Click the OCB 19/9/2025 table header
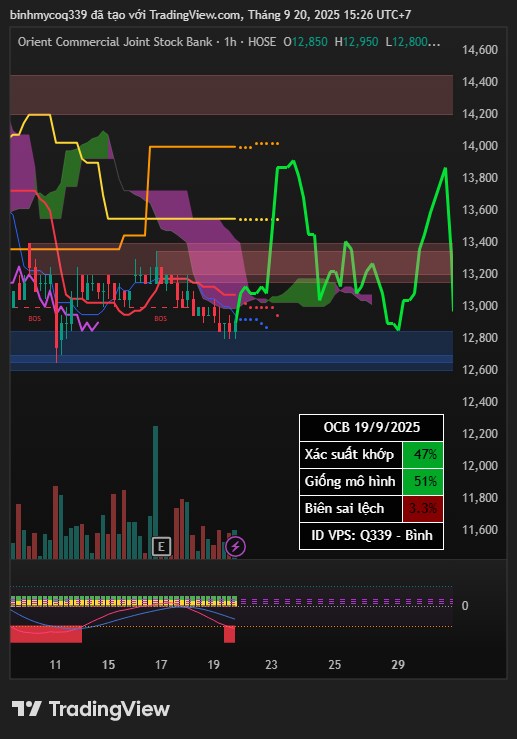This screenshot has width=517, height=739. [371, 427]
